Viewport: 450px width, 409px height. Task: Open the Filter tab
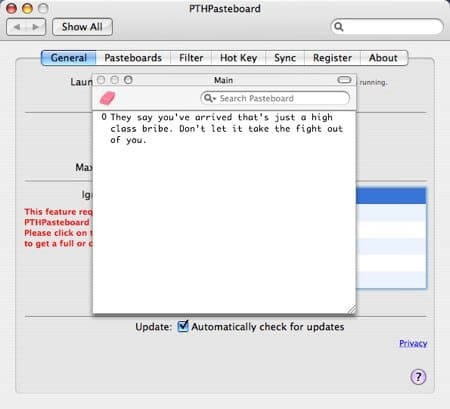(191, 58)
